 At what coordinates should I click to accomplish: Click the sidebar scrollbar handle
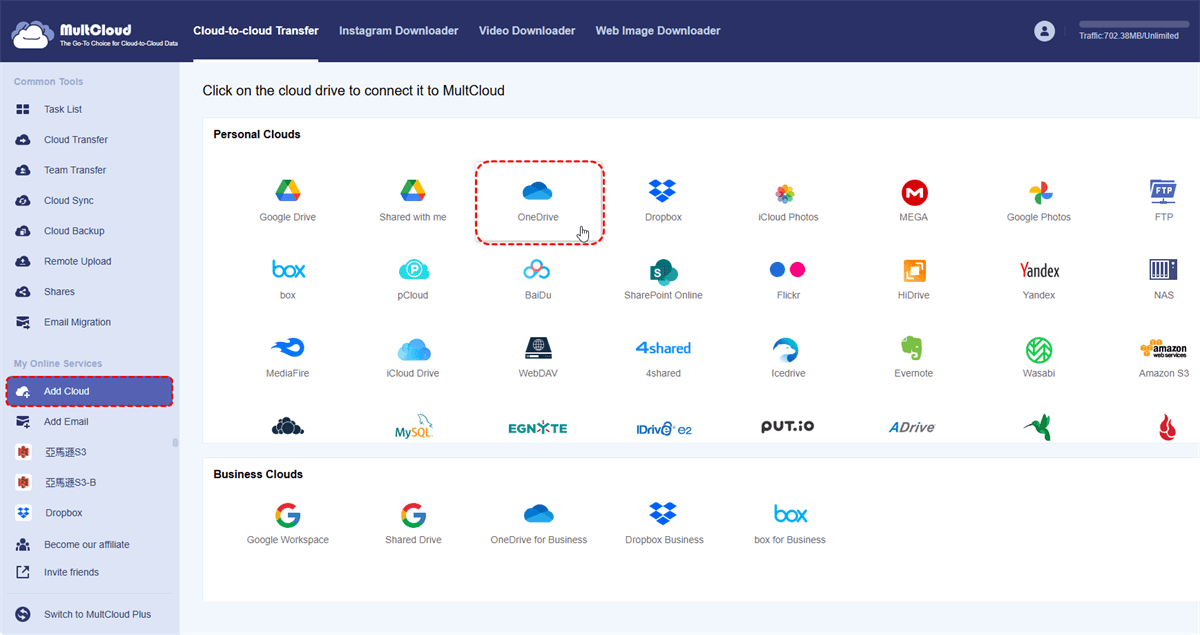click(x=176, y=442)
